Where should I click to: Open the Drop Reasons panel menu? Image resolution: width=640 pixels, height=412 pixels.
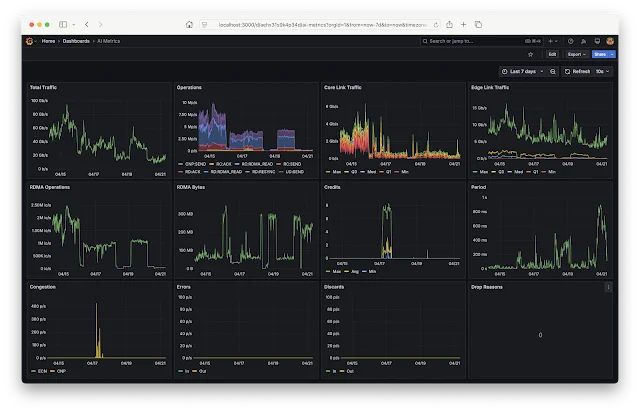608,287
